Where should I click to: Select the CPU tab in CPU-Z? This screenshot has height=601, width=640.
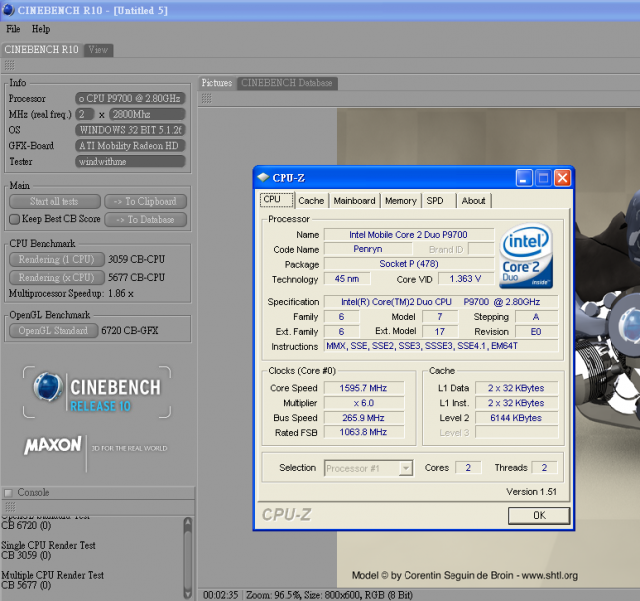click(x=277, y=200)
